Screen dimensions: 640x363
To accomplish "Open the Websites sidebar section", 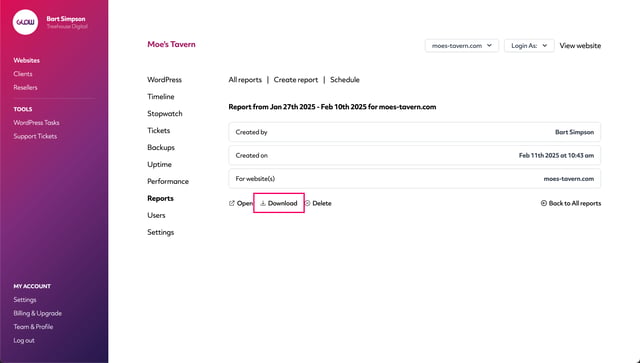I will click(27, 60).
